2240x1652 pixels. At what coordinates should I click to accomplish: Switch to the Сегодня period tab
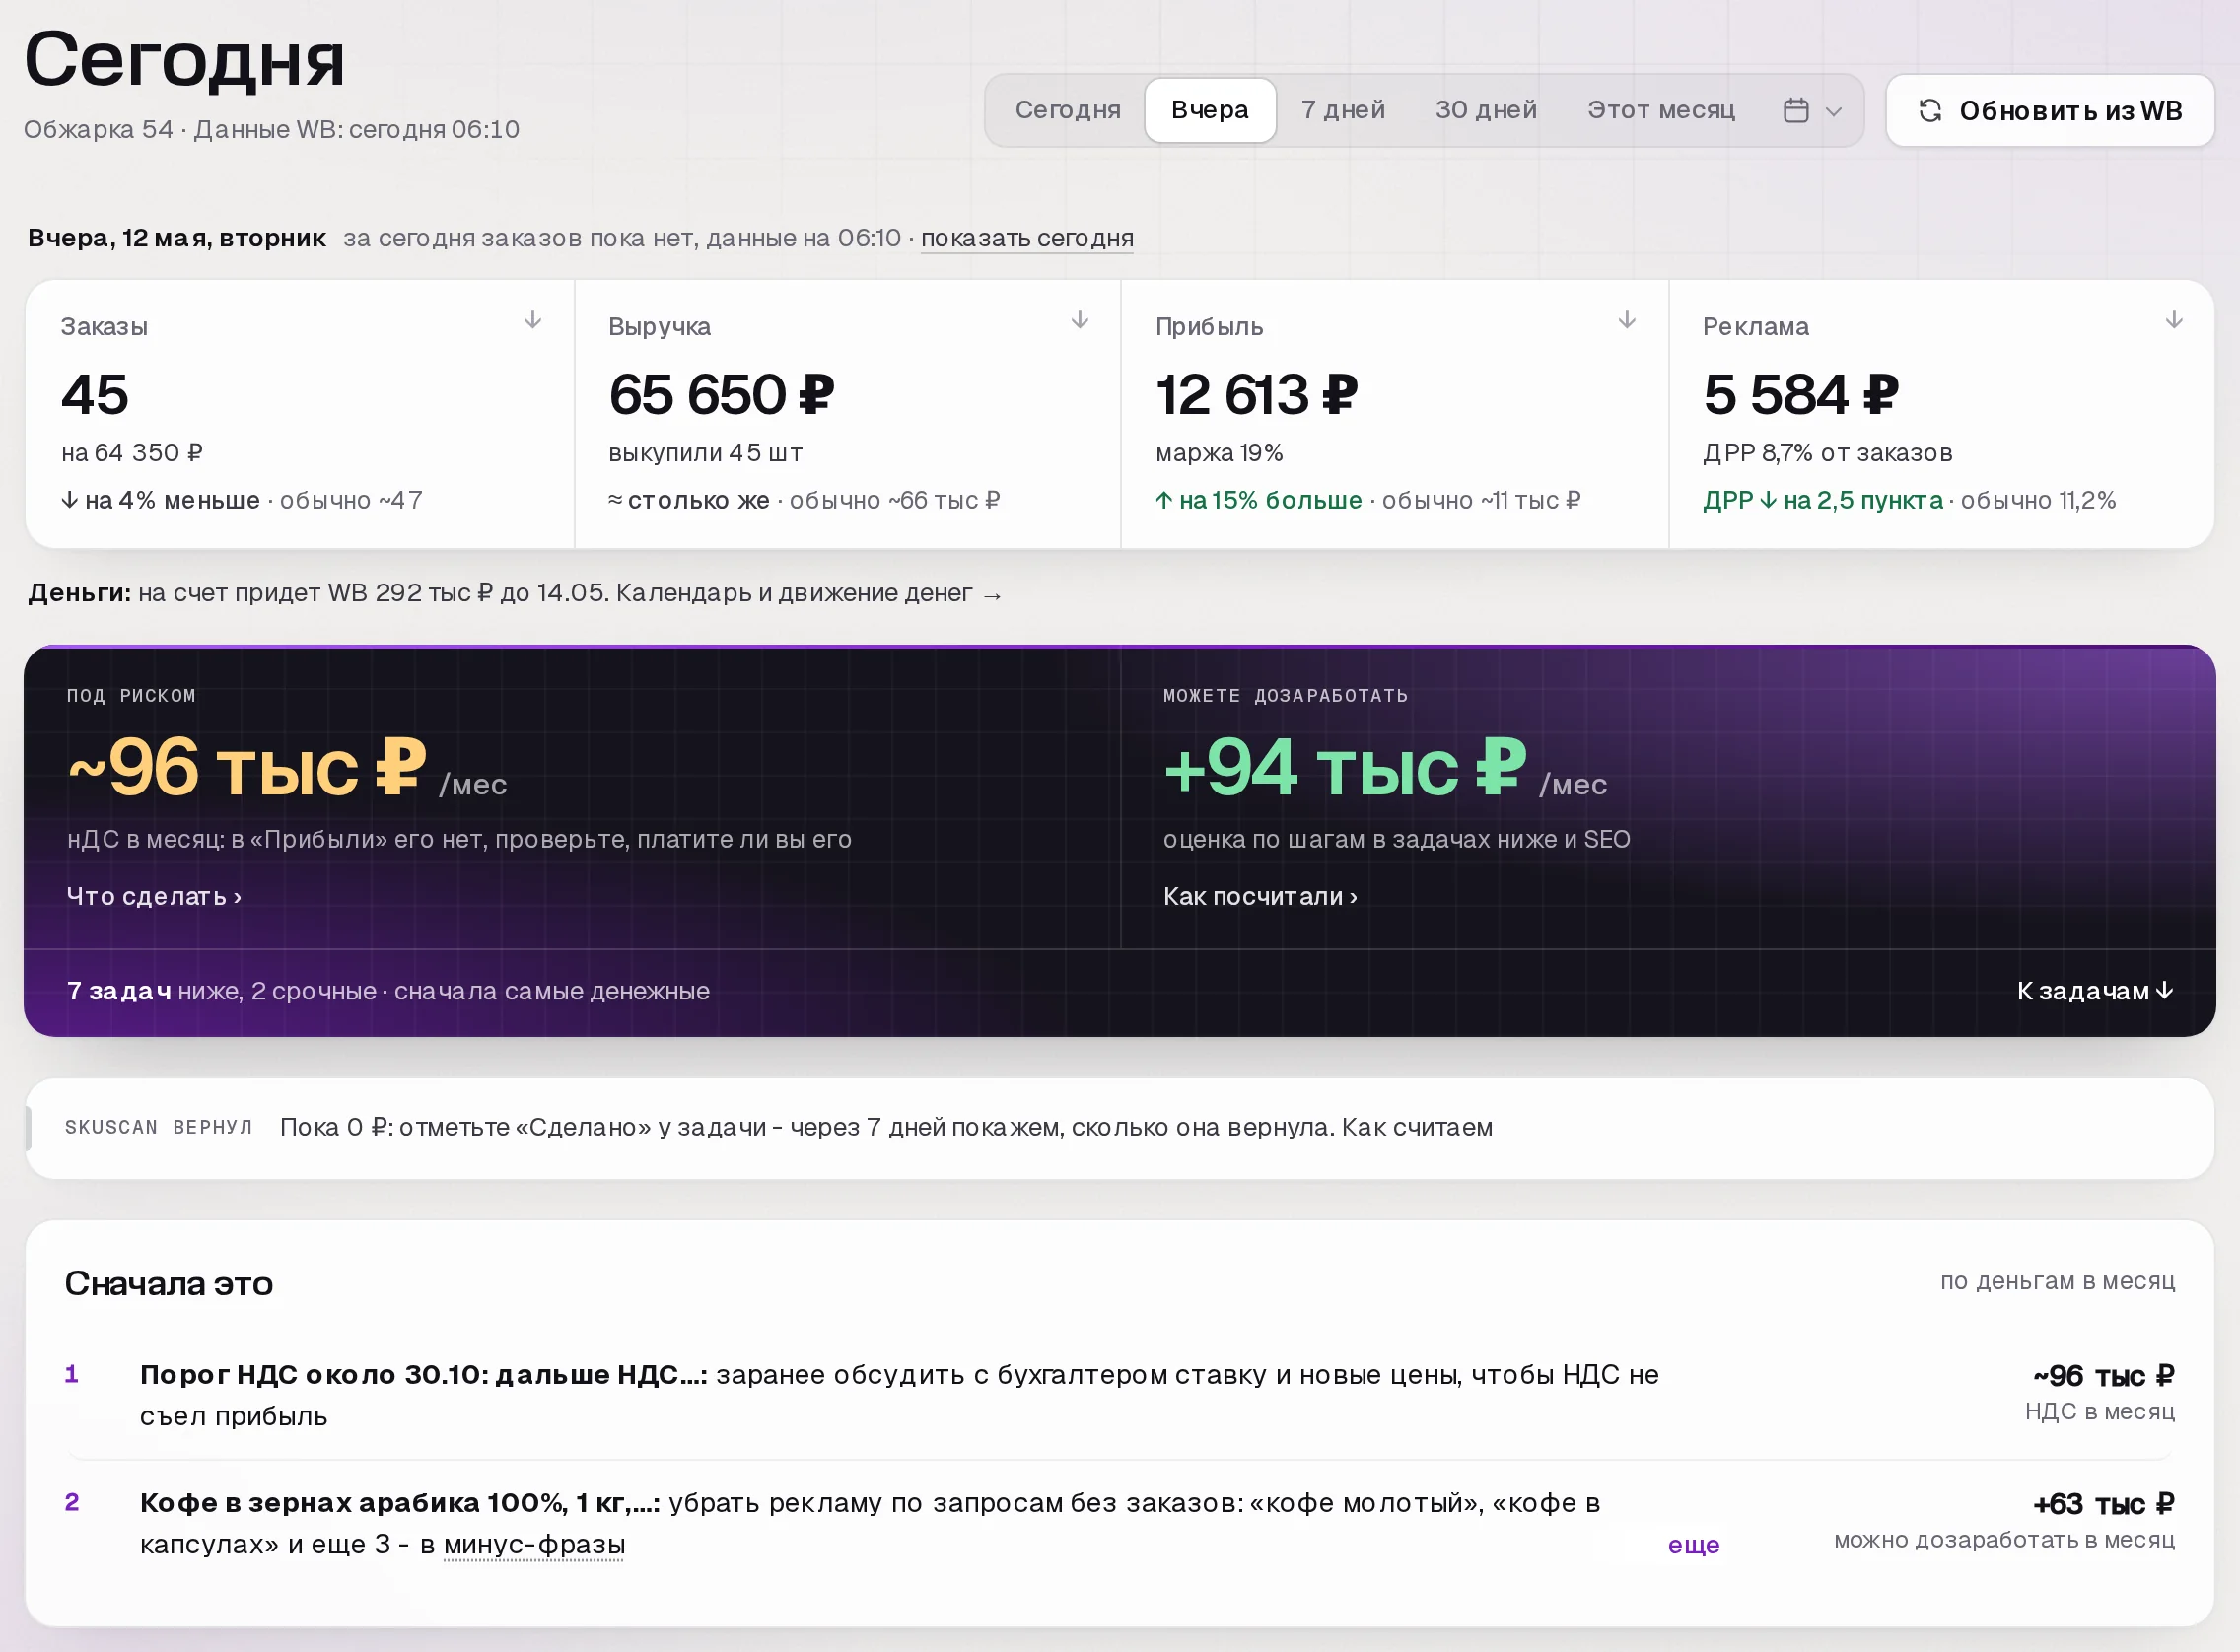1068,110
